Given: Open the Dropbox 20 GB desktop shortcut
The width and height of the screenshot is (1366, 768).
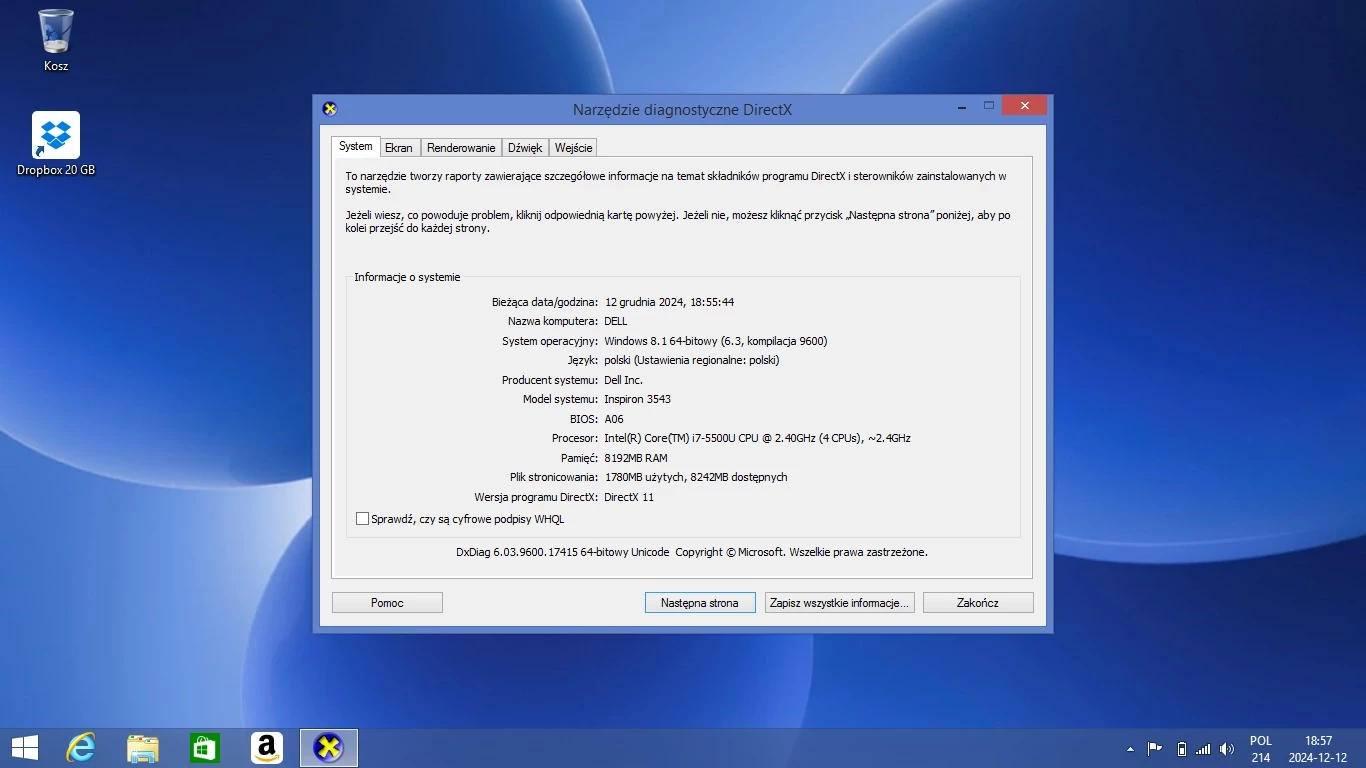Looking at the screenshot, I should 56,144.
